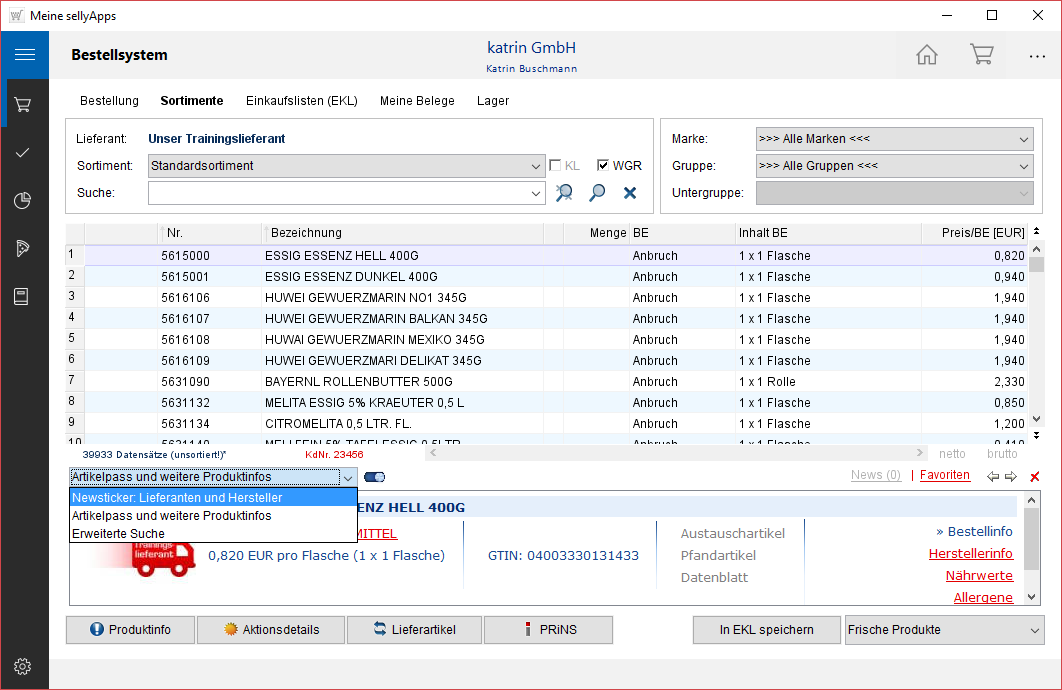Click the magnifier search icon
Screen dimensions: 1062x690
click(x=597, y=193)
